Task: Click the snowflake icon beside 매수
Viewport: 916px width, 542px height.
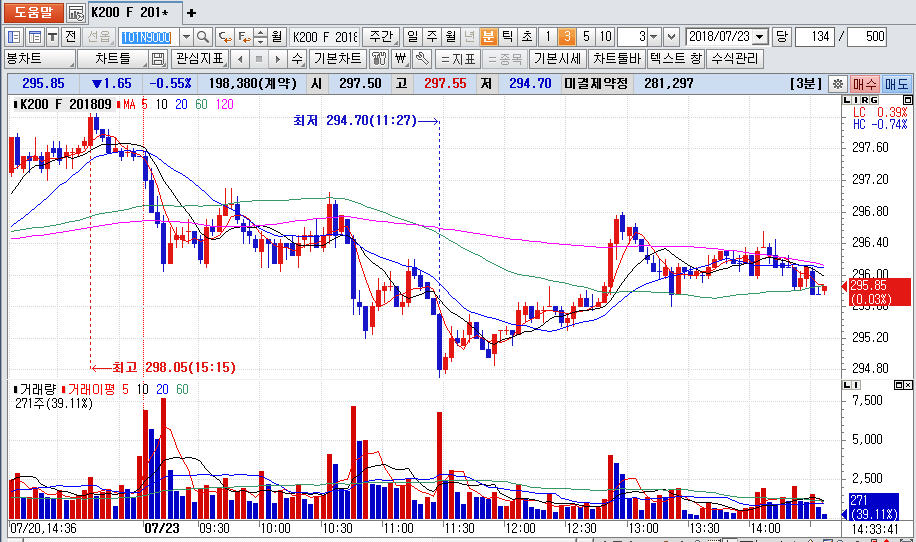Action: (837, 83)
